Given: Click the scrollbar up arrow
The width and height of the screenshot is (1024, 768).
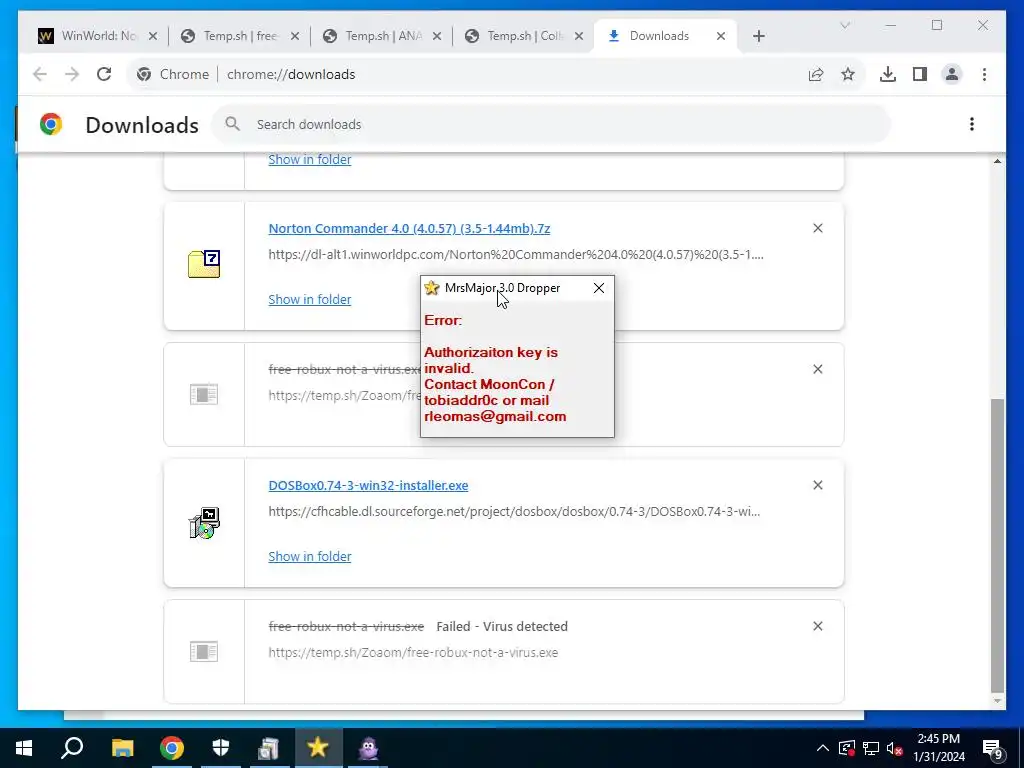Looking at the screenshot, I should pyautogui.click(x=997, y=161).
